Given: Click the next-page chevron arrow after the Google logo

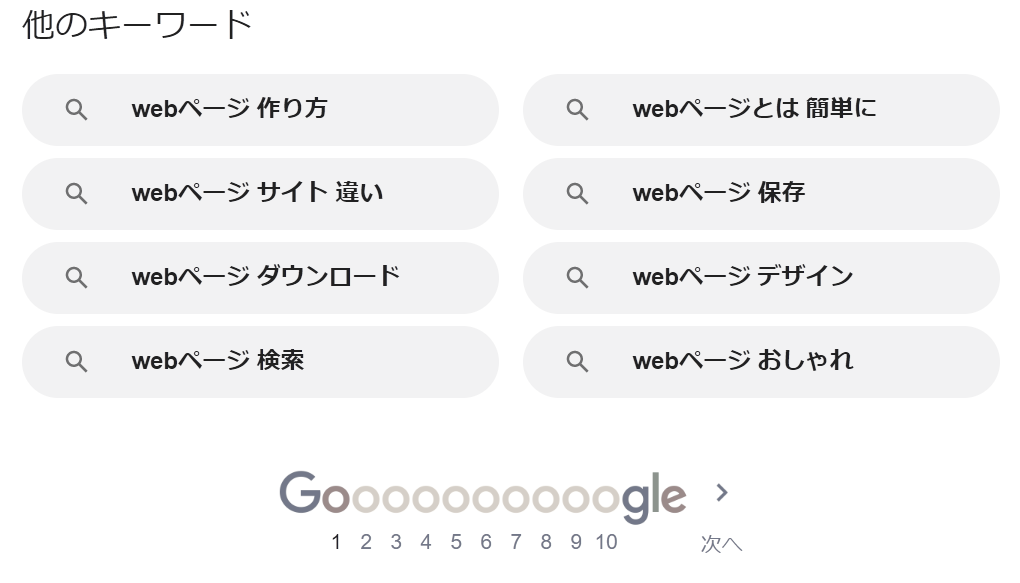Looking at the screenshot, I should coord(722,492).
